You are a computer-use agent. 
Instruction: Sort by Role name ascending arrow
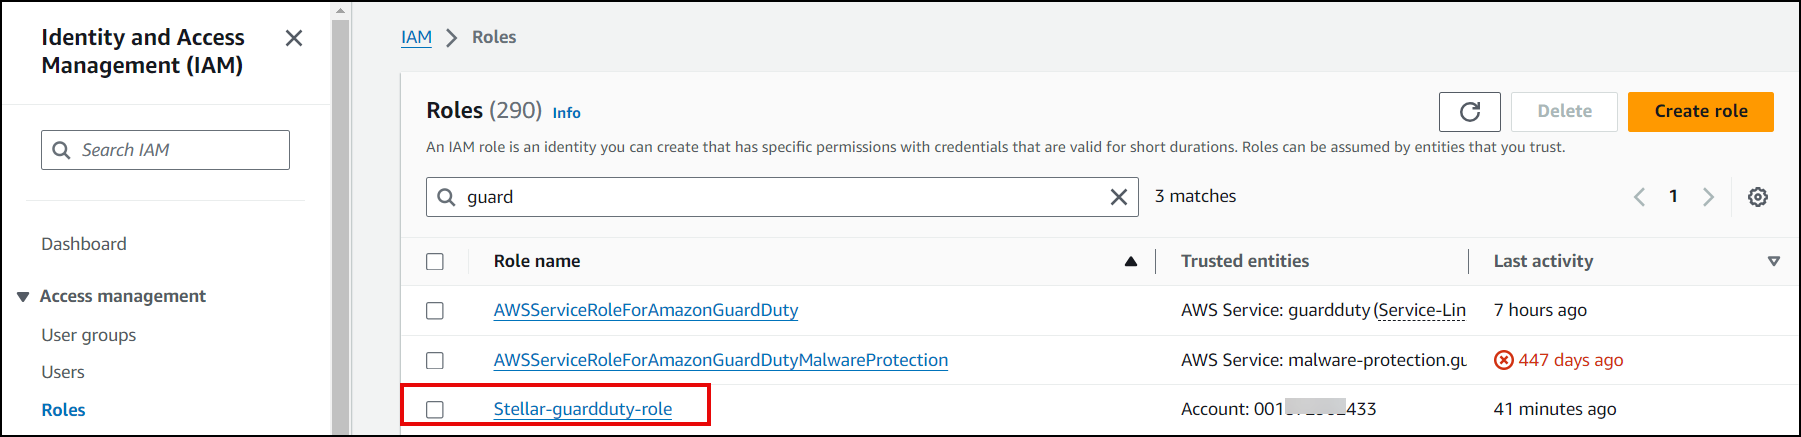(x=1131, y=262)
